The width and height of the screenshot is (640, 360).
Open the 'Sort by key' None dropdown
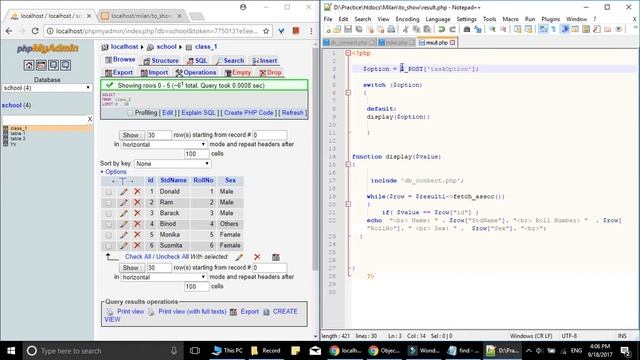173,164
